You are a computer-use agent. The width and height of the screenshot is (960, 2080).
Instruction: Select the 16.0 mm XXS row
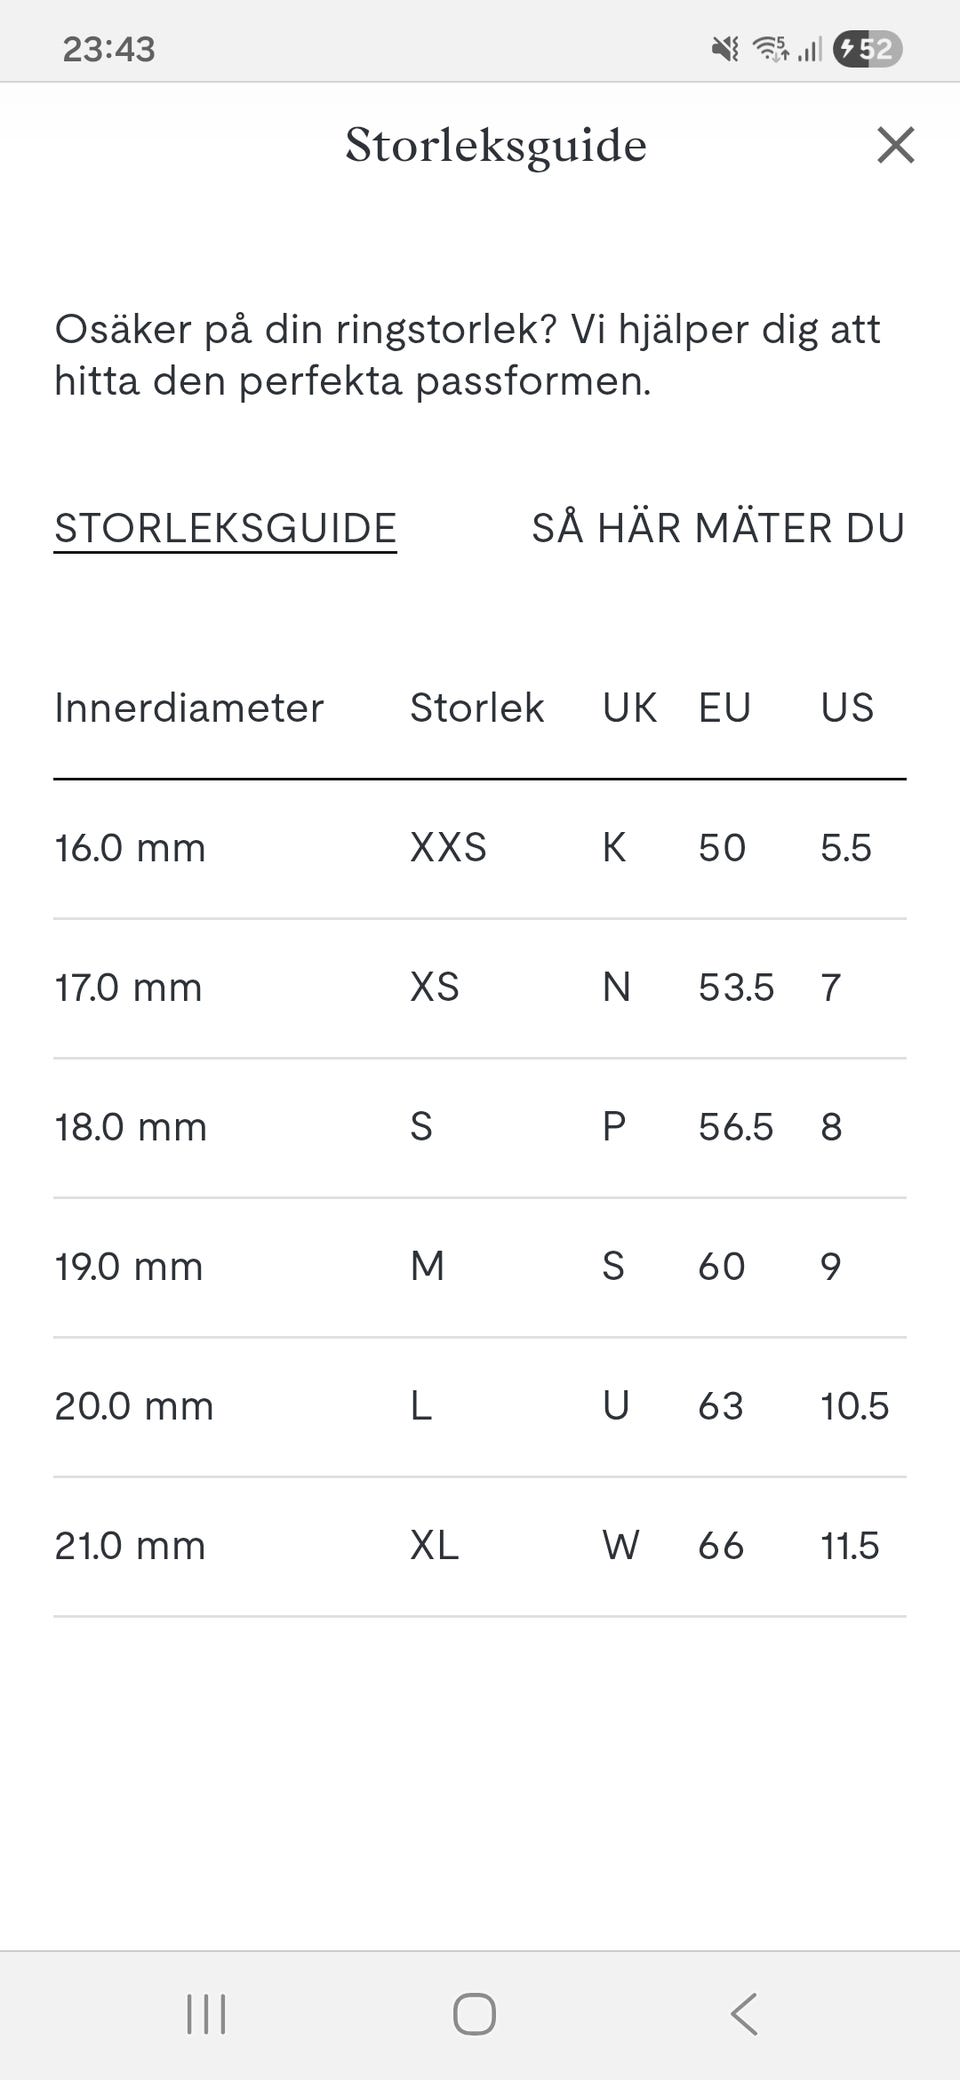coord(480,848)
